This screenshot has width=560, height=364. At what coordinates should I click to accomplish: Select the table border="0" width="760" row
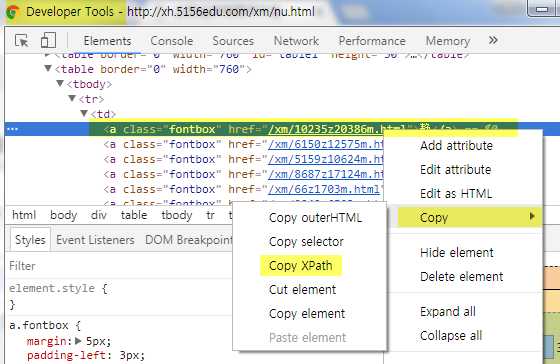[153, 69]
